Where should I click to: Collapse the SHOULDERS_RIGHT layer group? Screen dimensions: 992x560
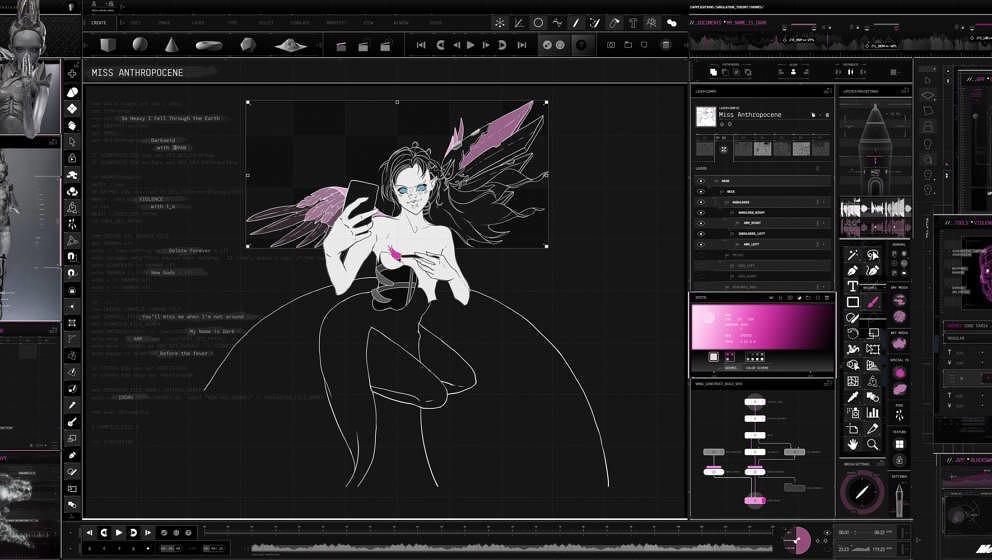[x=731, y=212]
